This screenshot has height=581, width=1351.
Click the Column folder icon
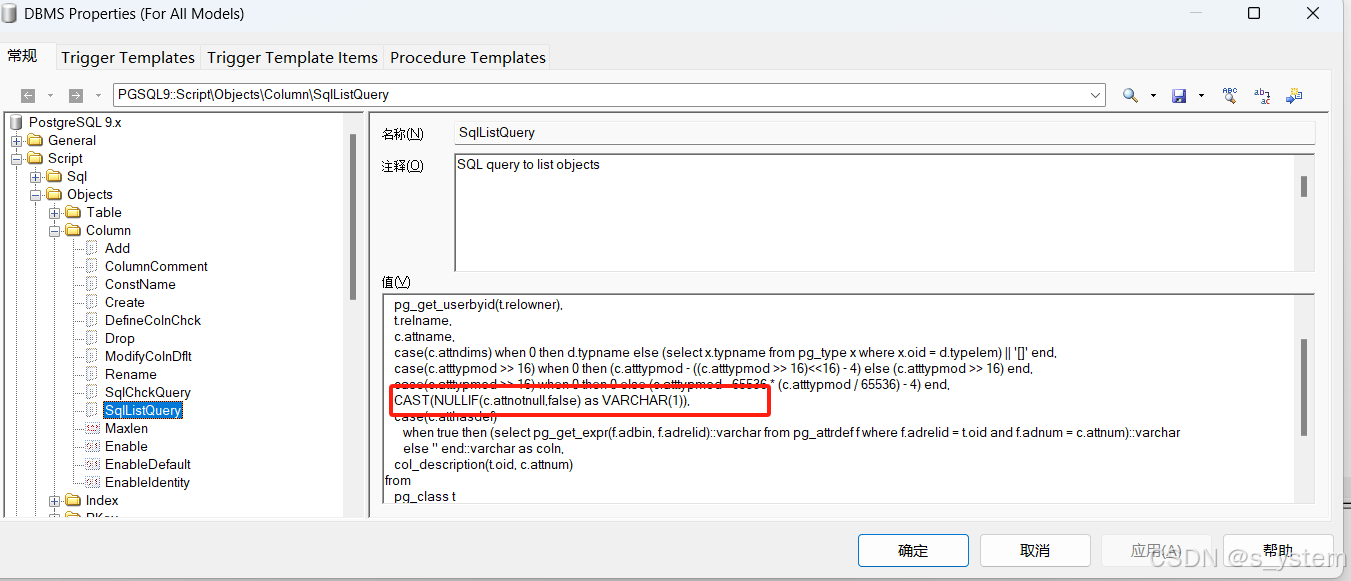(x=74, y=230)
